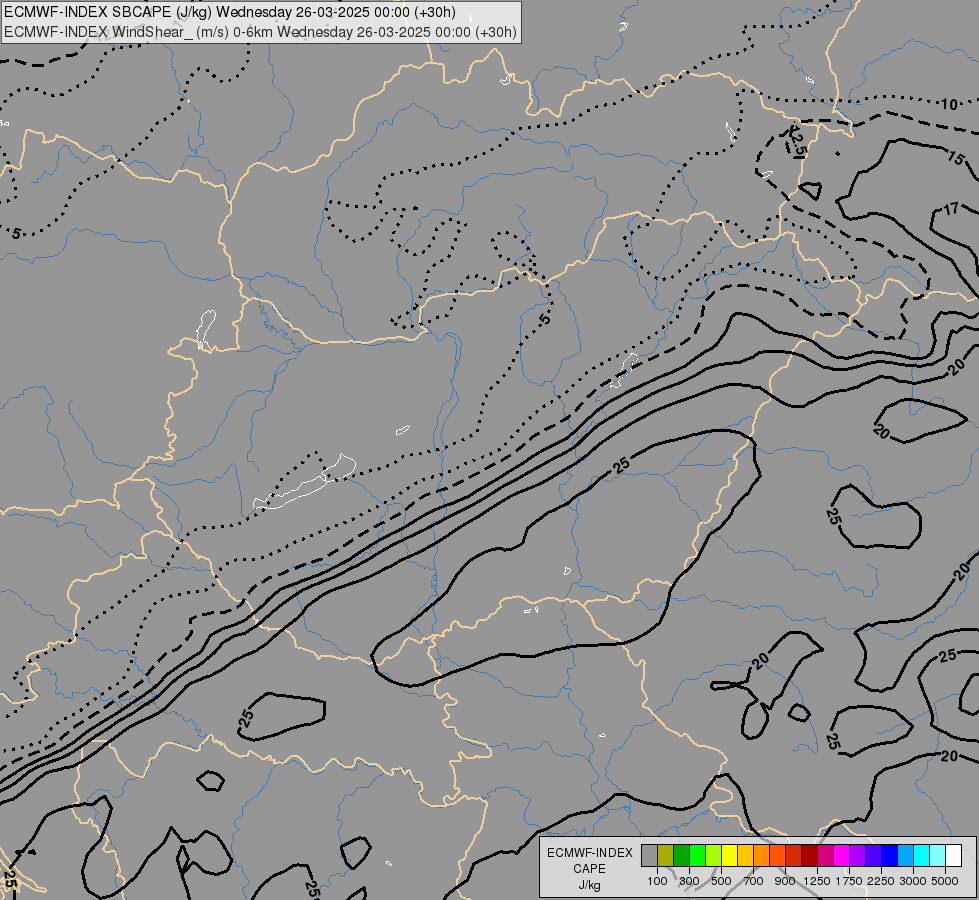Image resolution: width=979 pixels, height=900 pixels.
Task: Click the golden amber swatch before 700
Action: [745, 855]
